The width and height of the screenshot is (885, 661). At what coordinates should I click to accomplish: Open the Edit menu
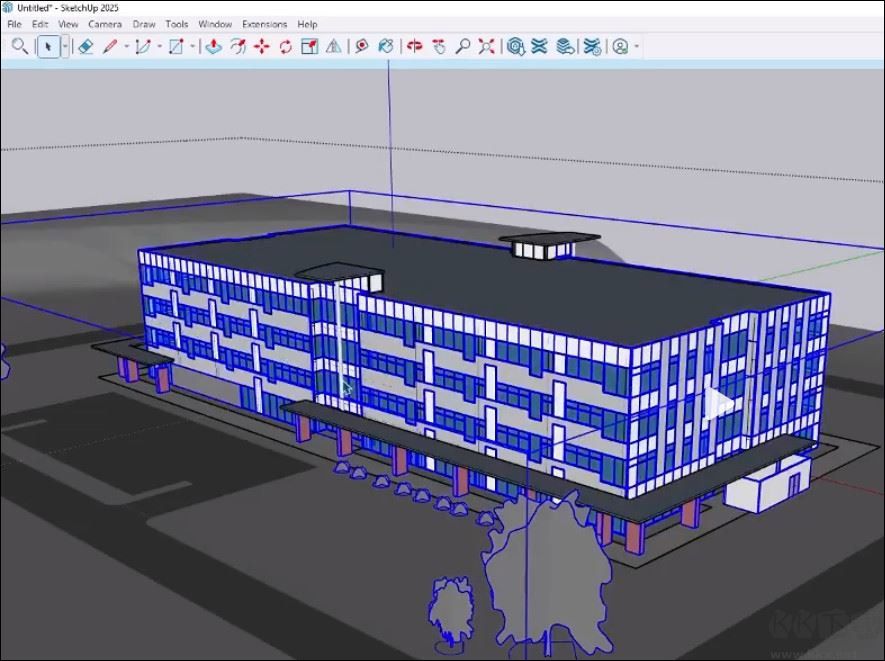click(x=40, y=24)
